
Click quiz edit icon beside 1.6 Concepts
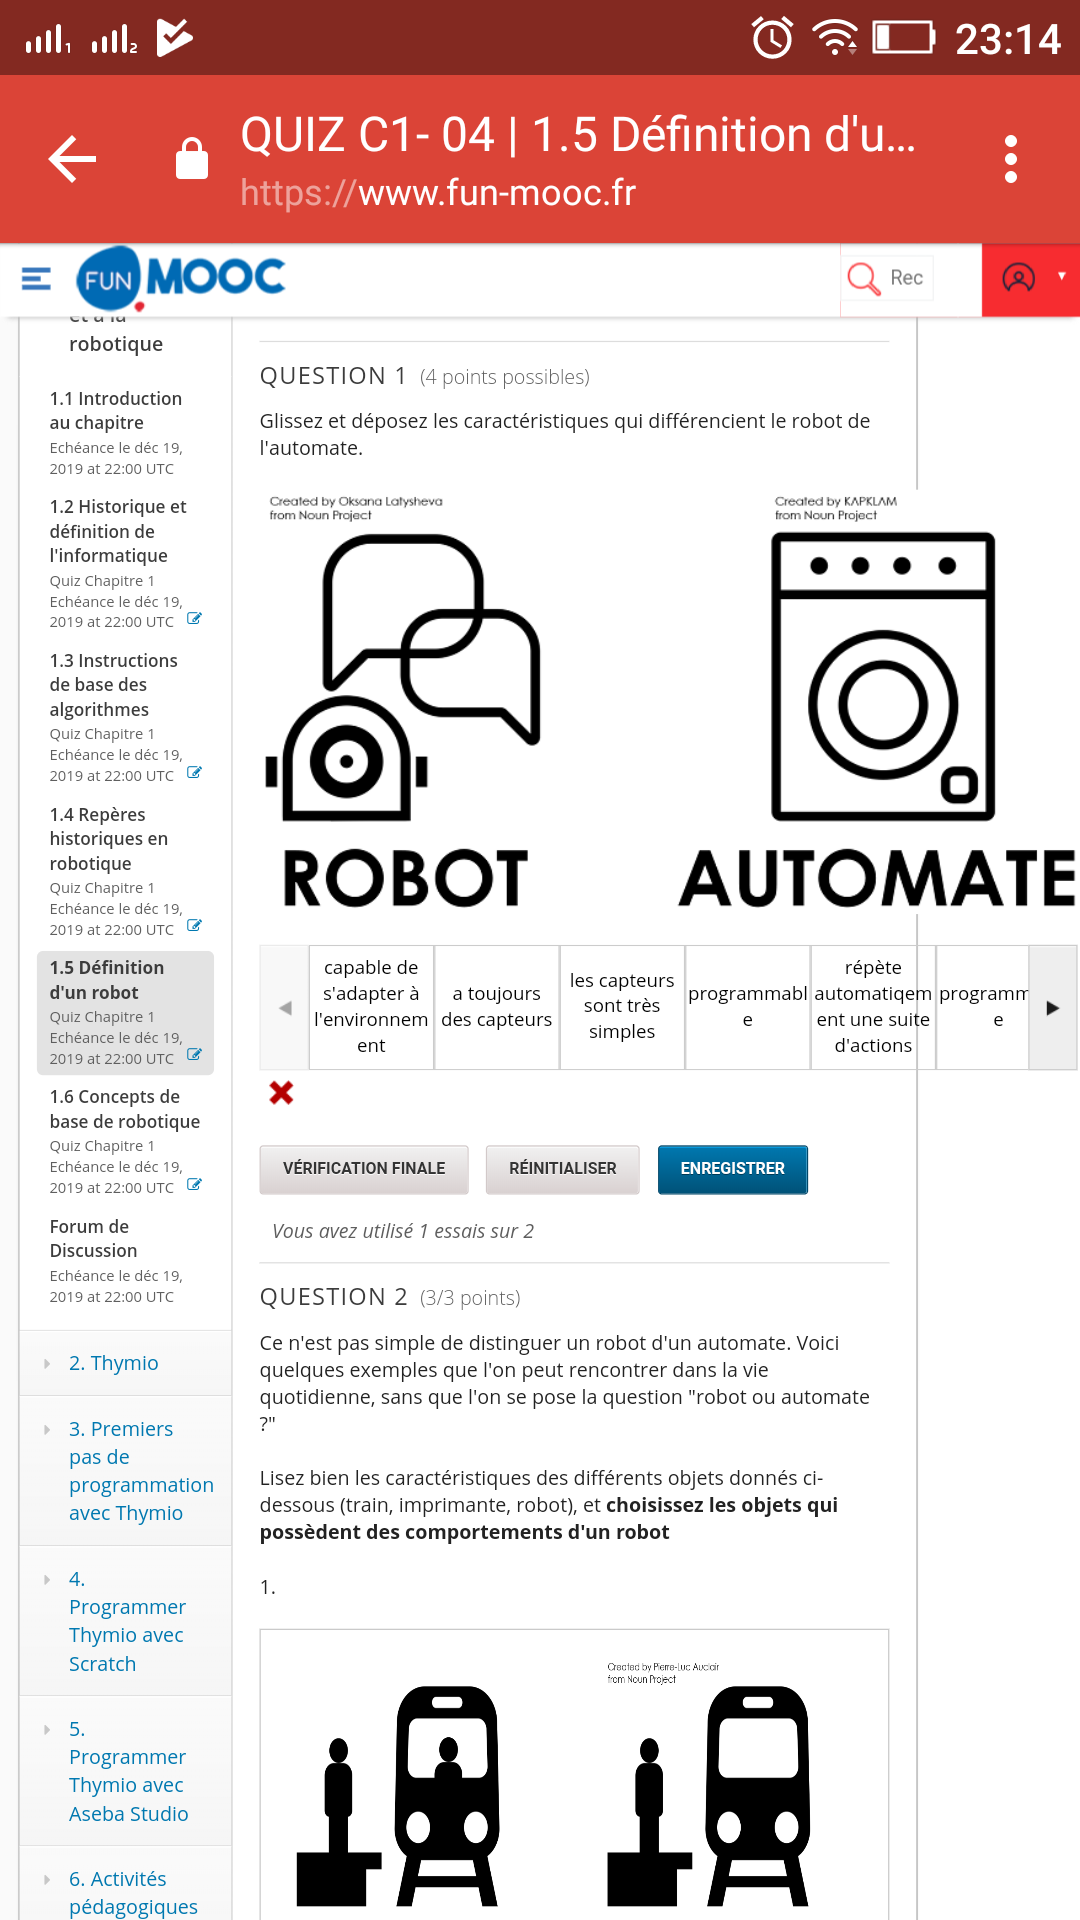click(195, 1185)
